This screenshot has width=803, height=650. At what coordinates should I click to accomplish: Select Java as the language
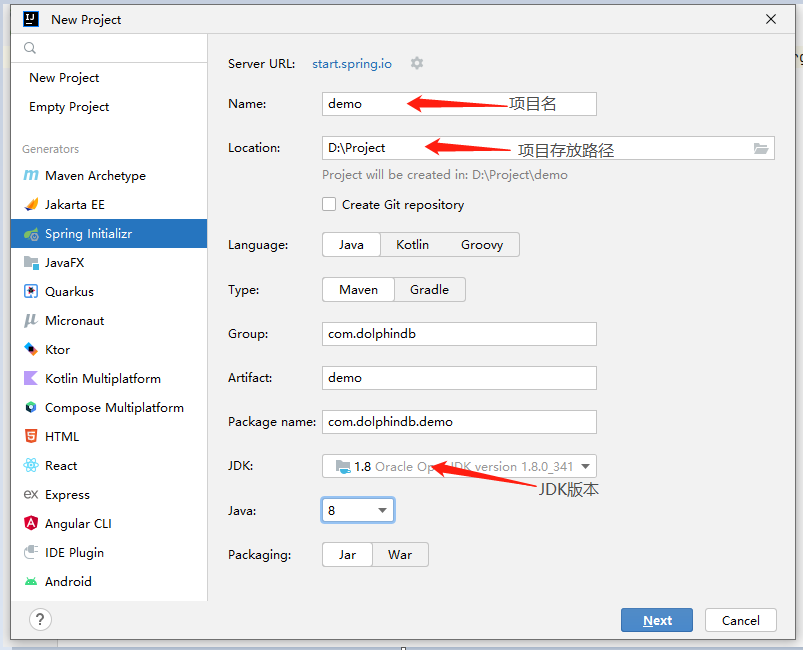click(351, 245)
